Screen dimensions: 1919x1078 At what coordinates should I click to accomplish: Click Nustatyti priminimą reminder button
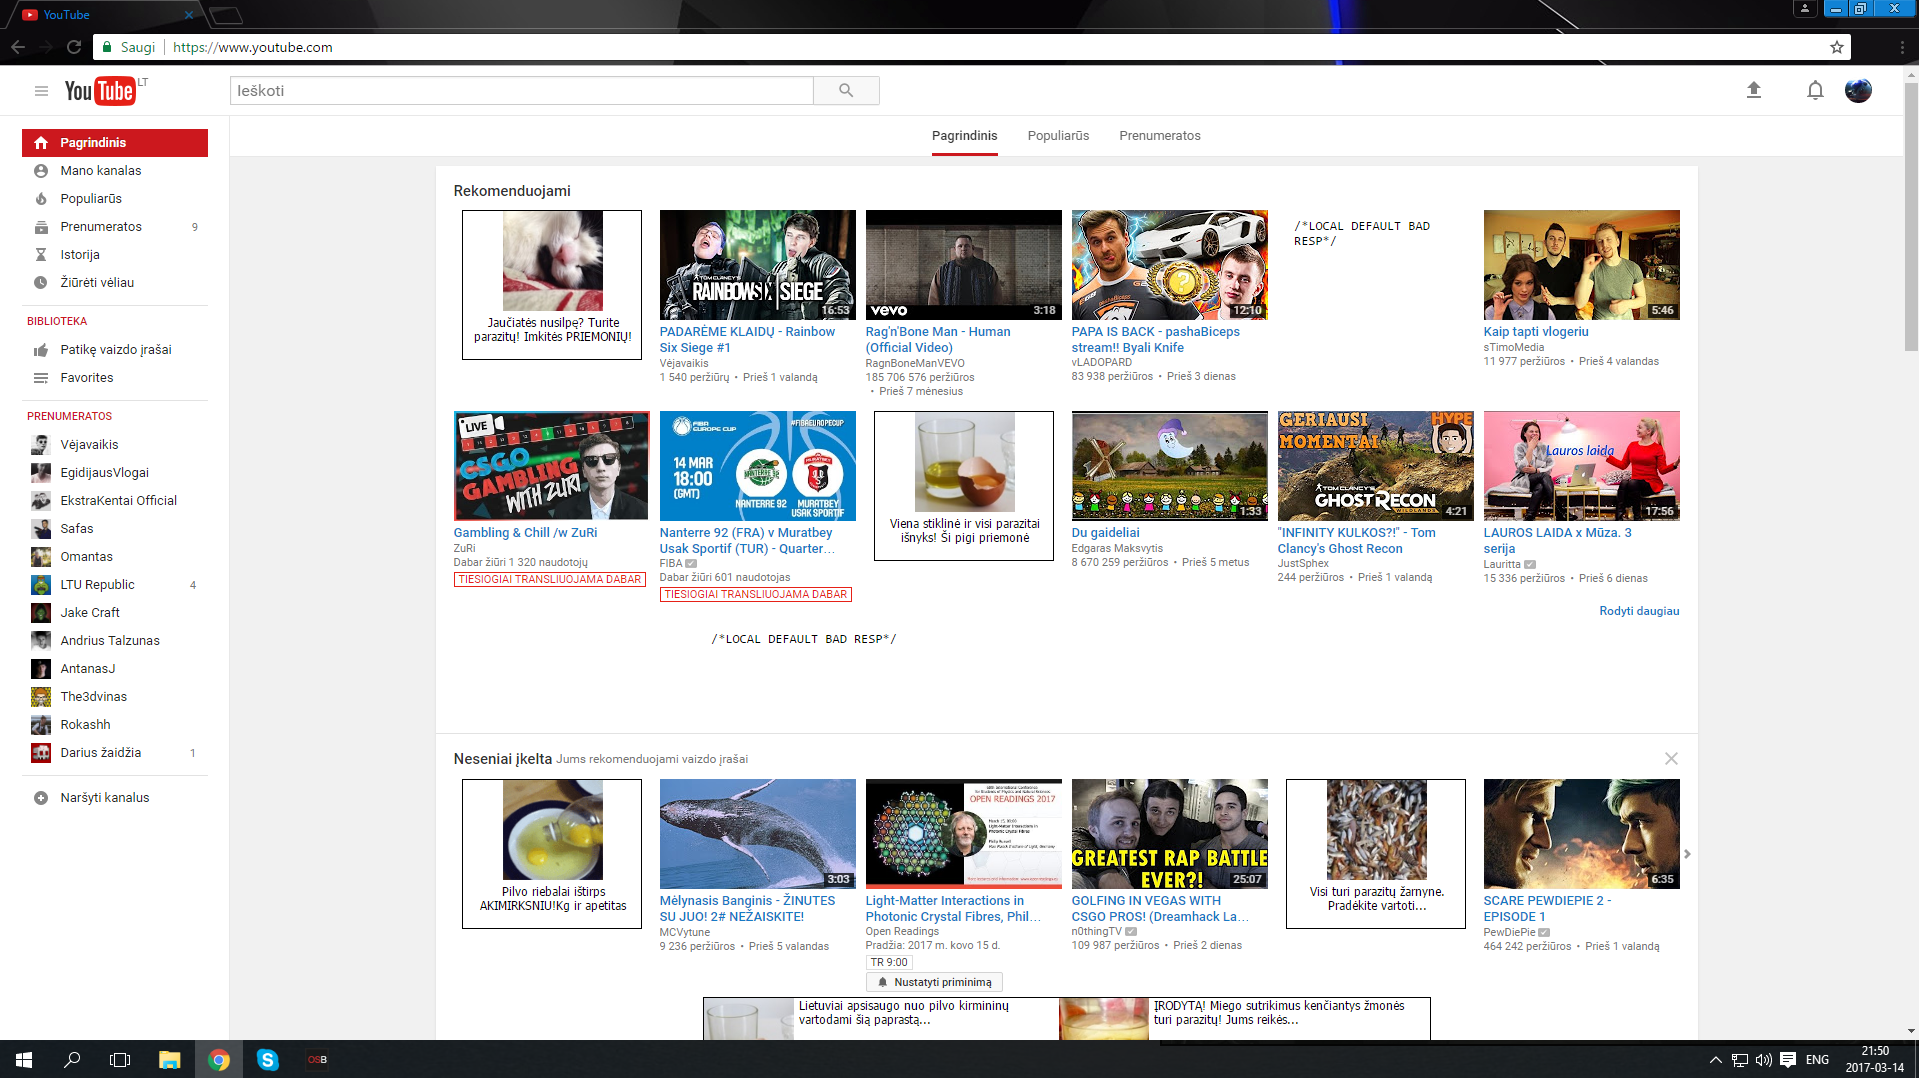click(x=934, y=983)
